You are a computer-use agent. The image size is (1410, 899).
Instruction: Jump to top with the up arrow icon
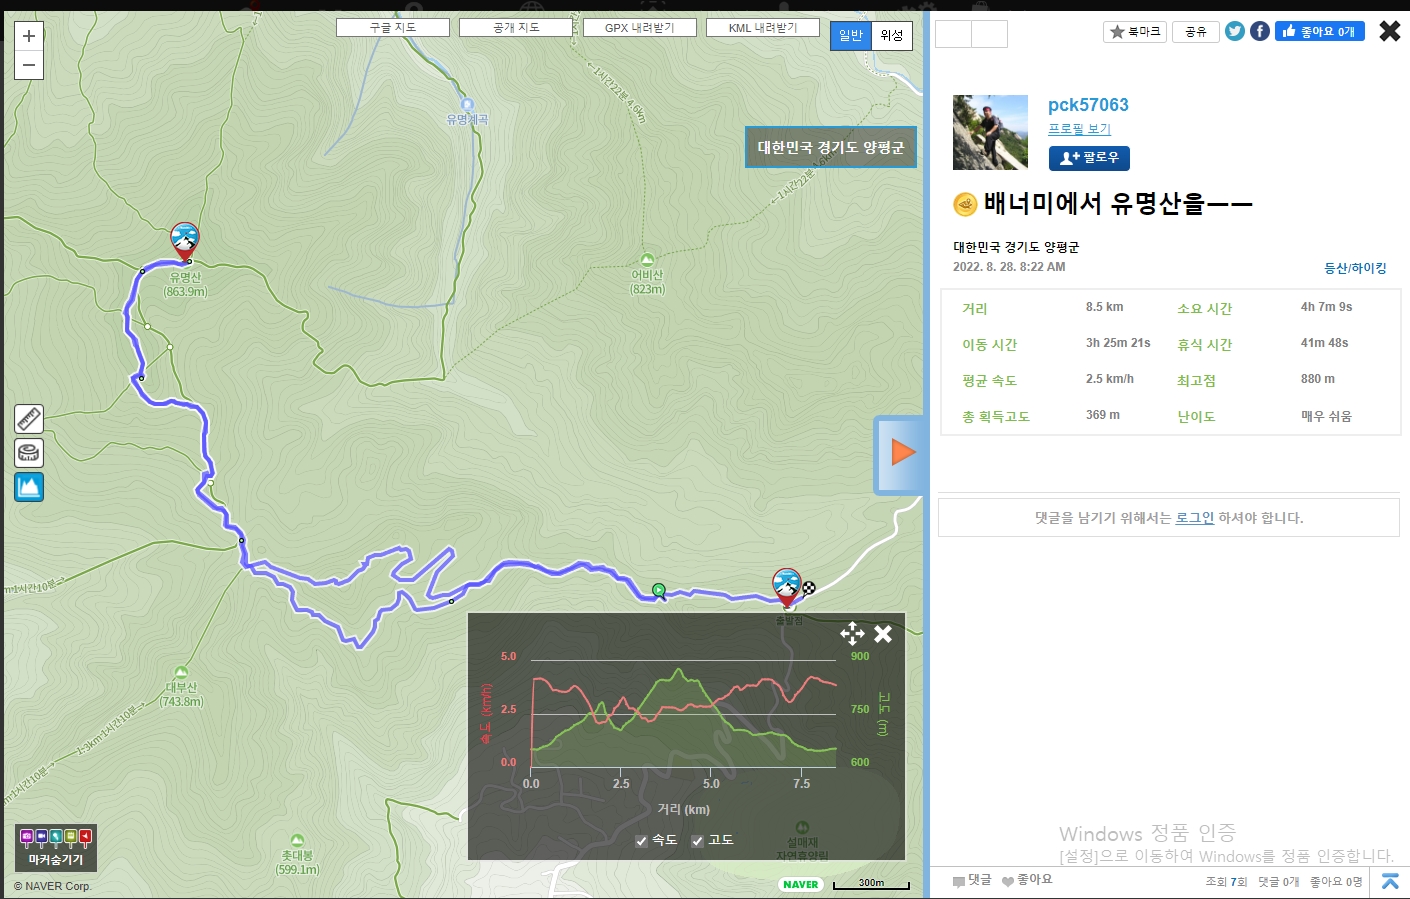click(x=1390, y=881)
